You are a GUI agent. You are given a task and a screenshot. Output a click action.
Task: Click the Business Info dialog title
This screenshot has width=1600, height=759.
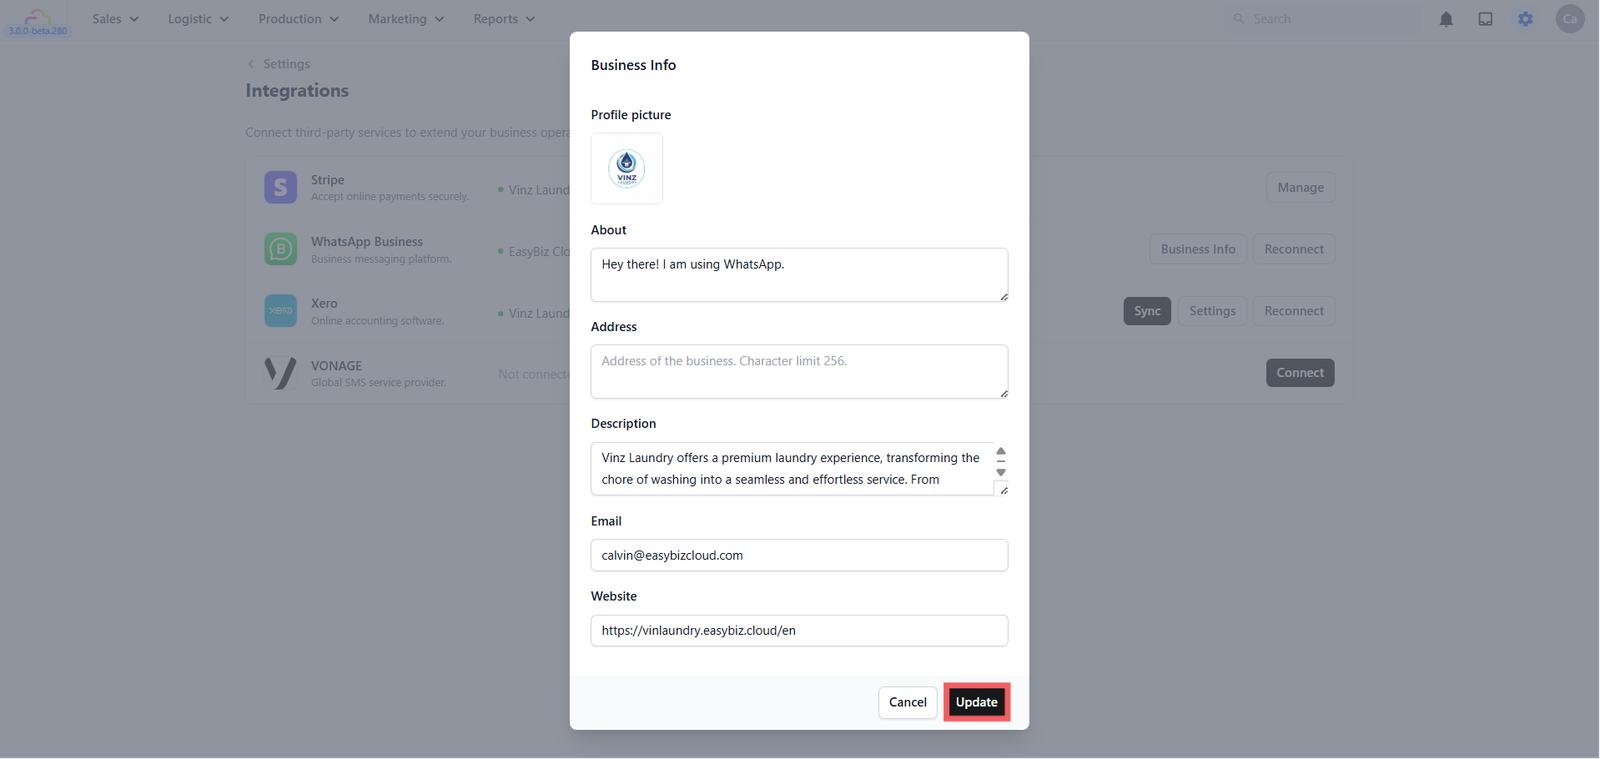coord(633,65)
